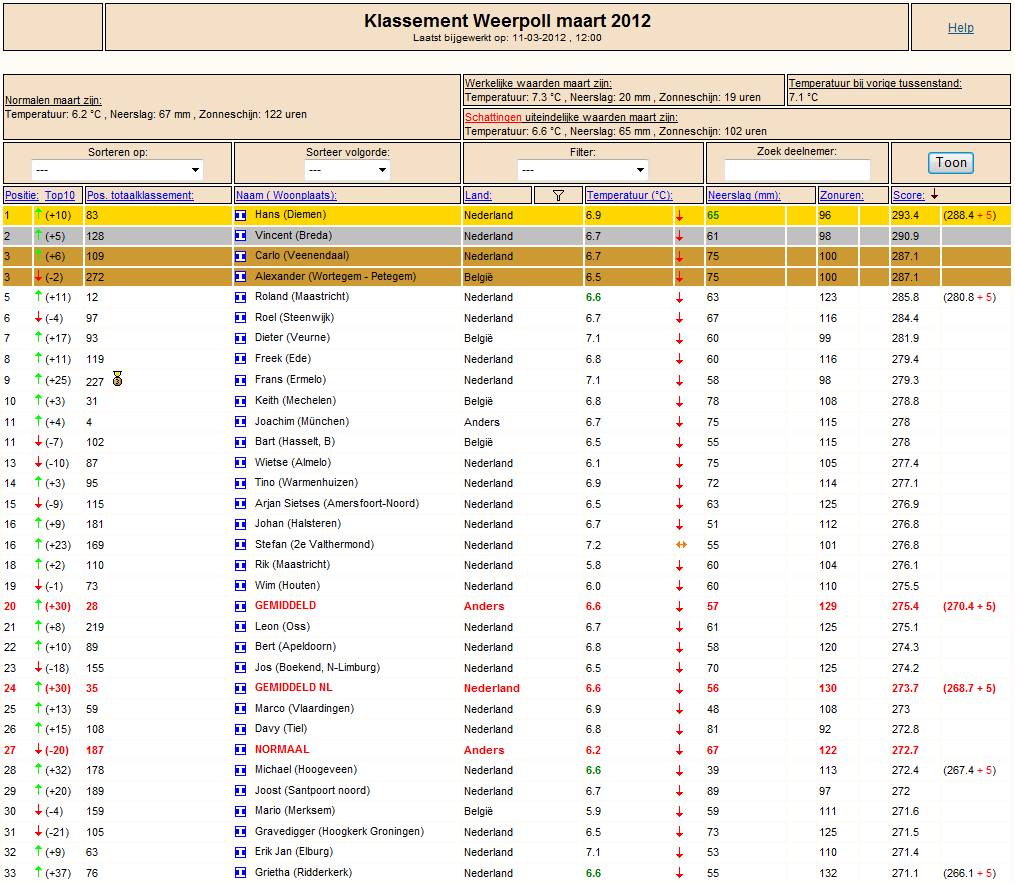Open the Sorteer volgorde dropdown

click(x=347, y=170)
